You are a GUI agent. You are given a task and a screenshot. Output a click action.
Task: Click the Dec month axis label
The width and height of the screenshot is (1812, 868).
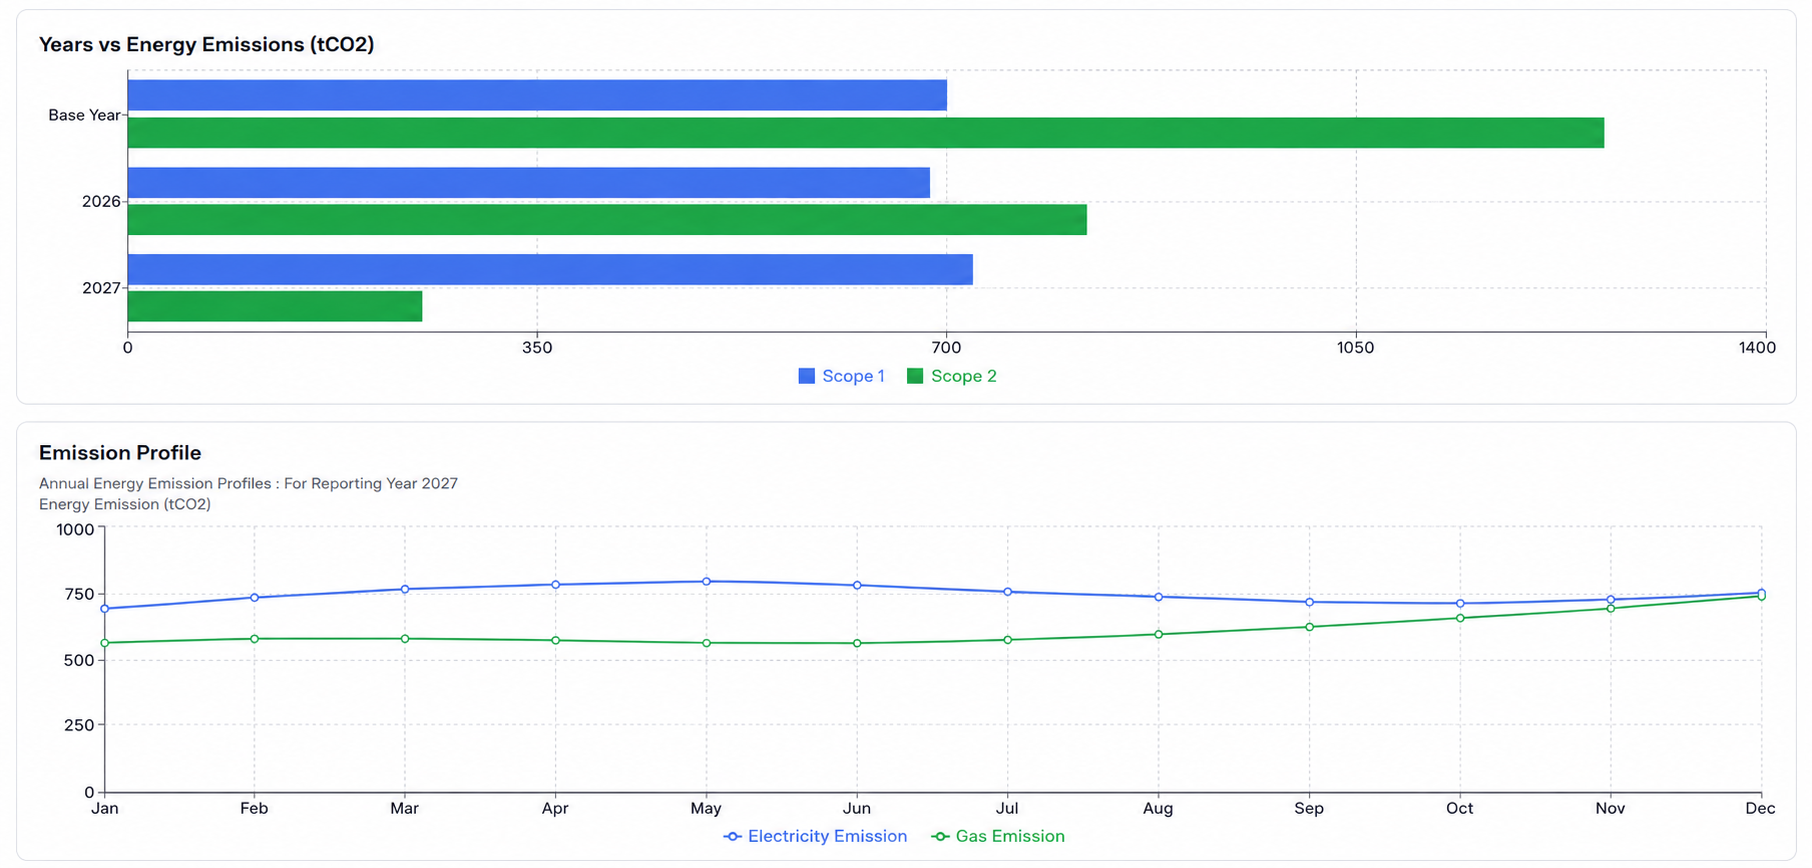1760,808
